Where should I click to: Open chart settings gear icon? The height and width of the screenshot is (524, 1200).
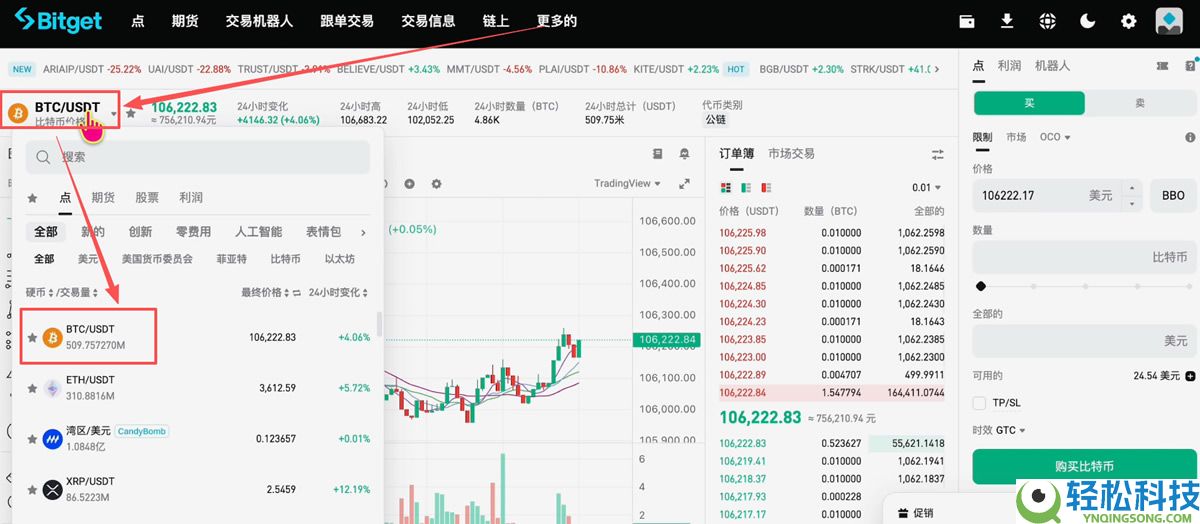pyautogui.click(x=436, y=184)
